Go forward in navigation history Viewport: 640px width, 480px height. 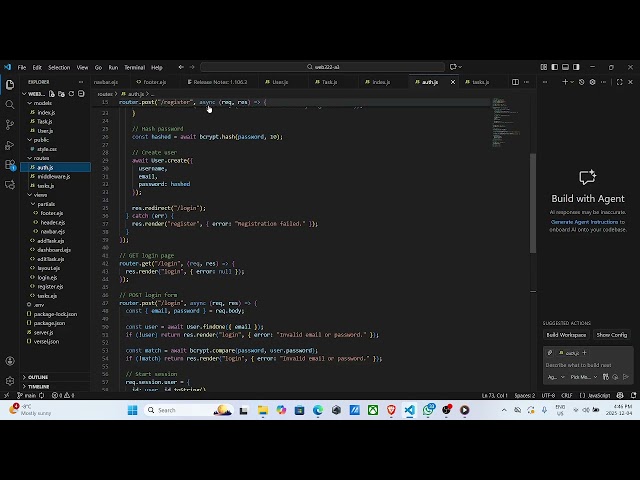[x=192, y=67]
